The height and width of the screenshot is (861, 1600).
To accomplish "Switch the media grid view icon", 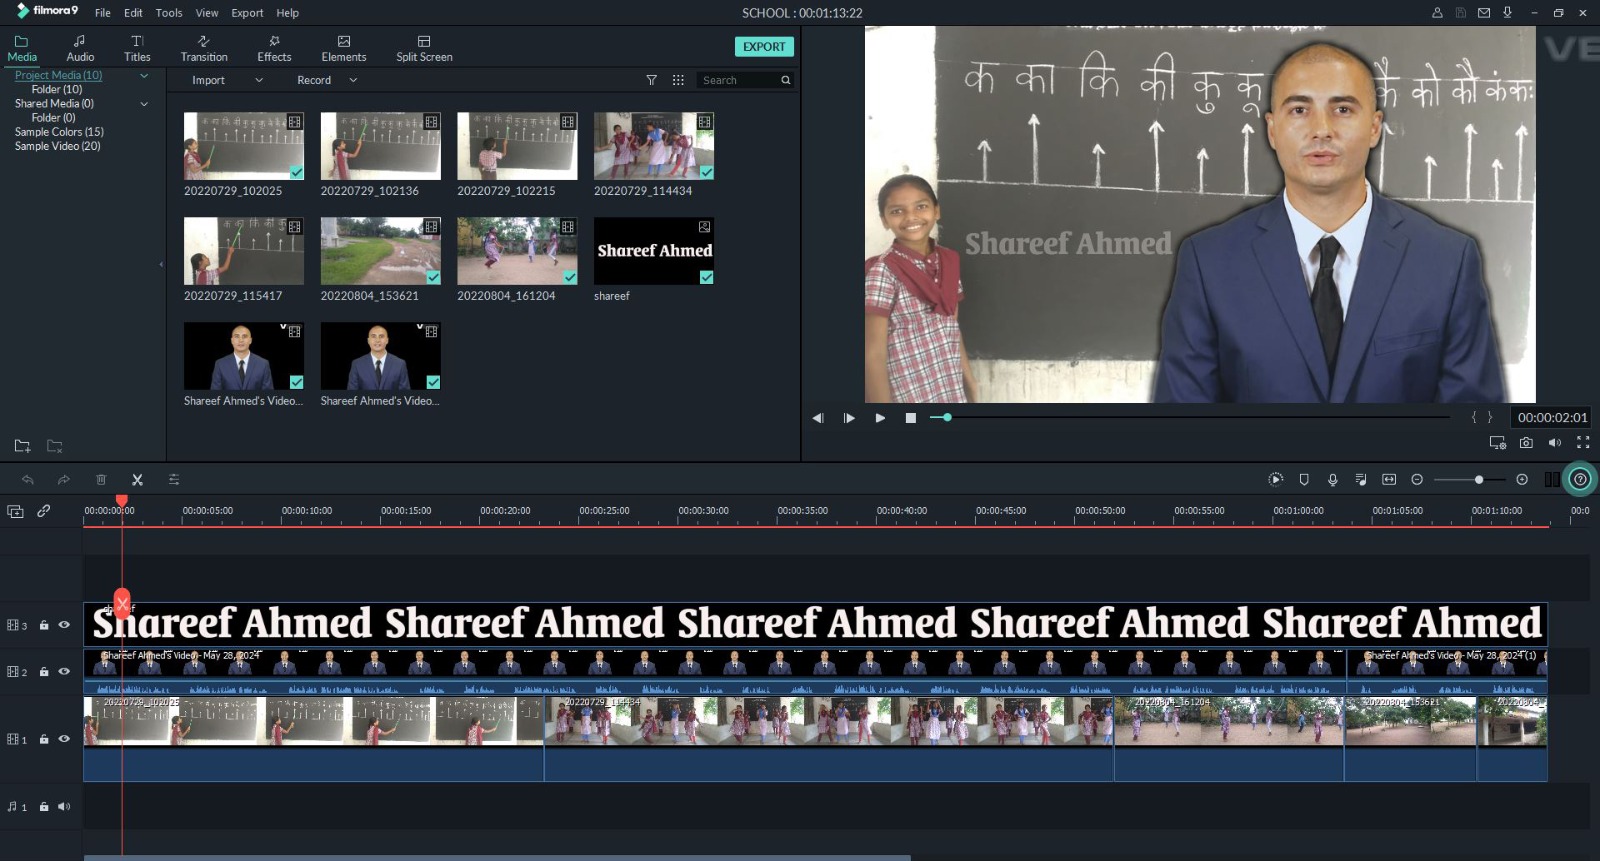I will pyautogui.click(x=678, y=80).
